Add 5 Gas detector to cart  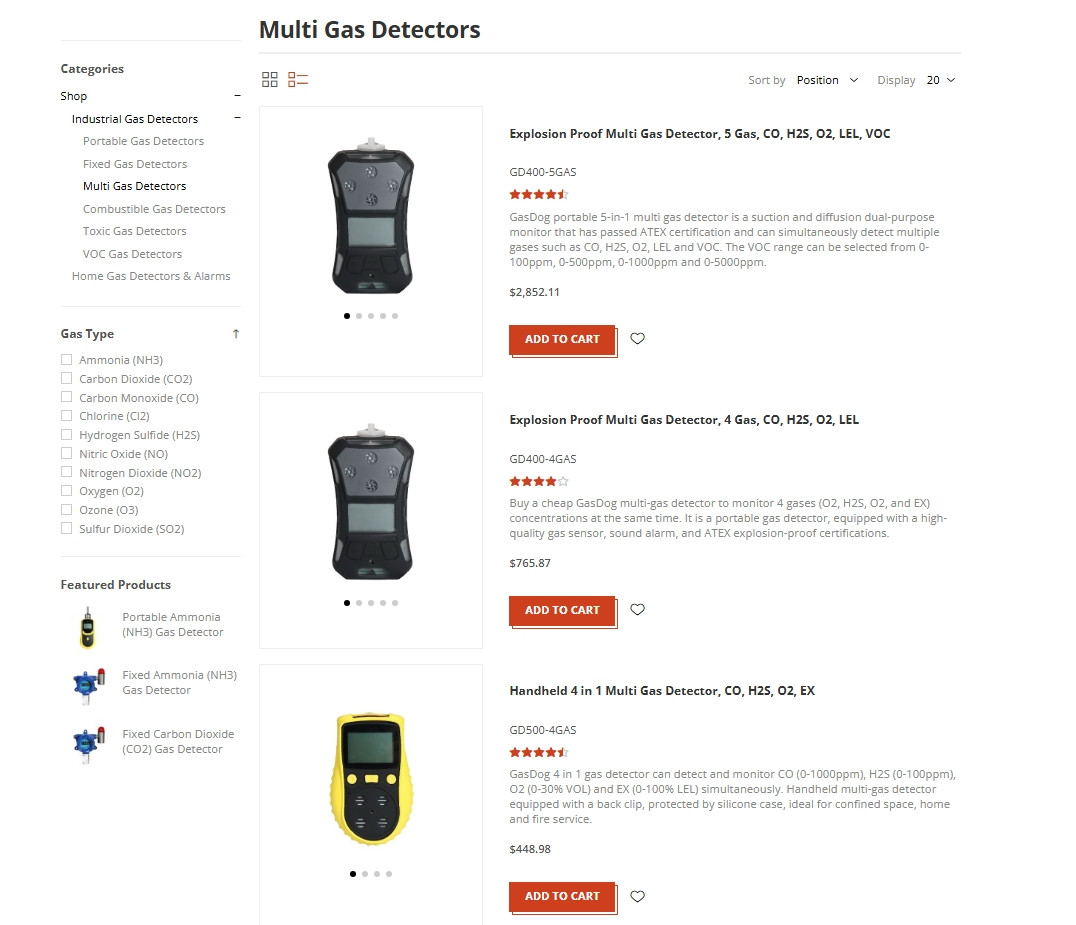point(562,340)
